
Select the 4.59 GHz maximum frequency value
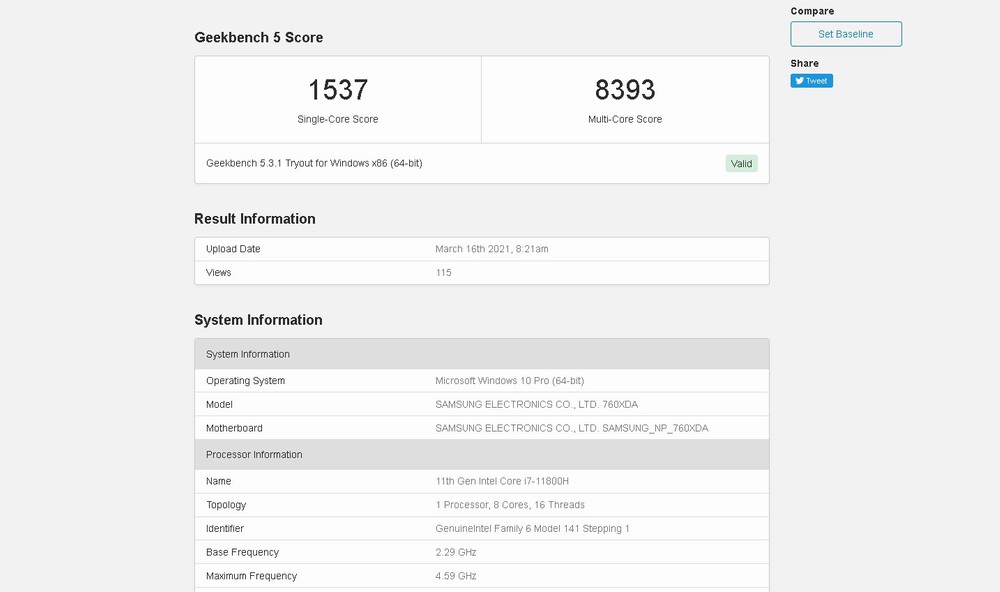pyautogui.click(x=455, y=575)
